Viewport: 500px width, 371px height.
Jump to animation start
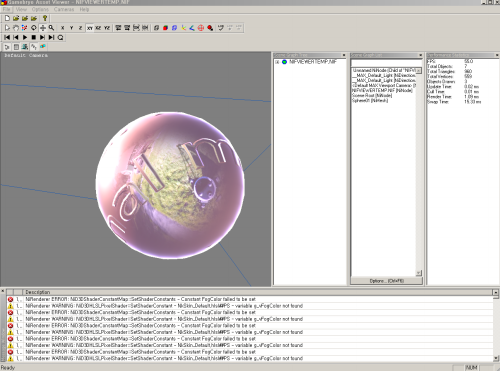coord(7,37)
